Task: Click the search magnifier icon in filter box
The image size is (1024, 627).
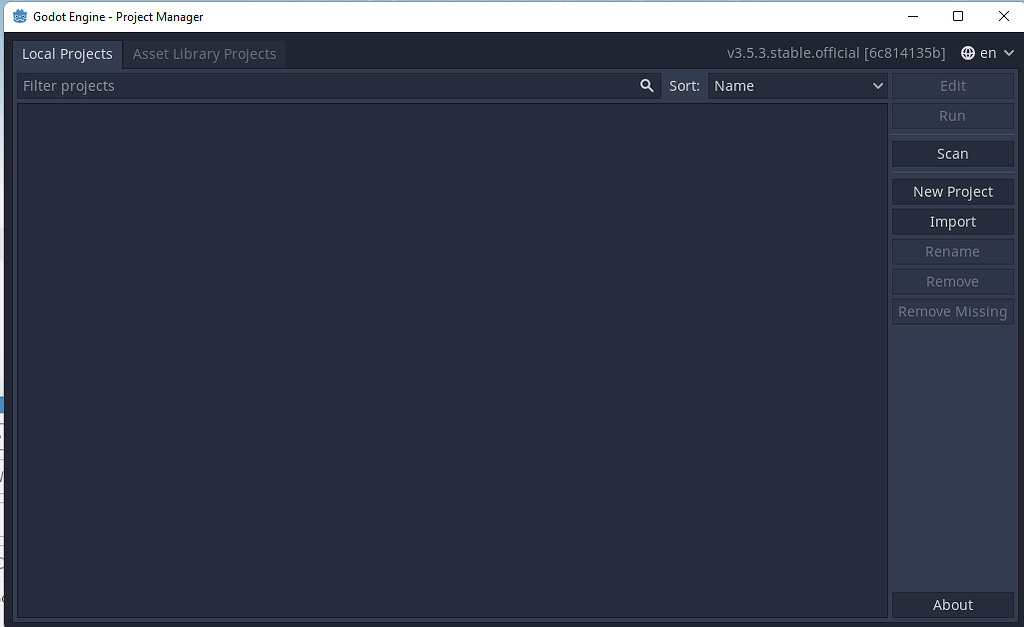Action: click(647, 86)
